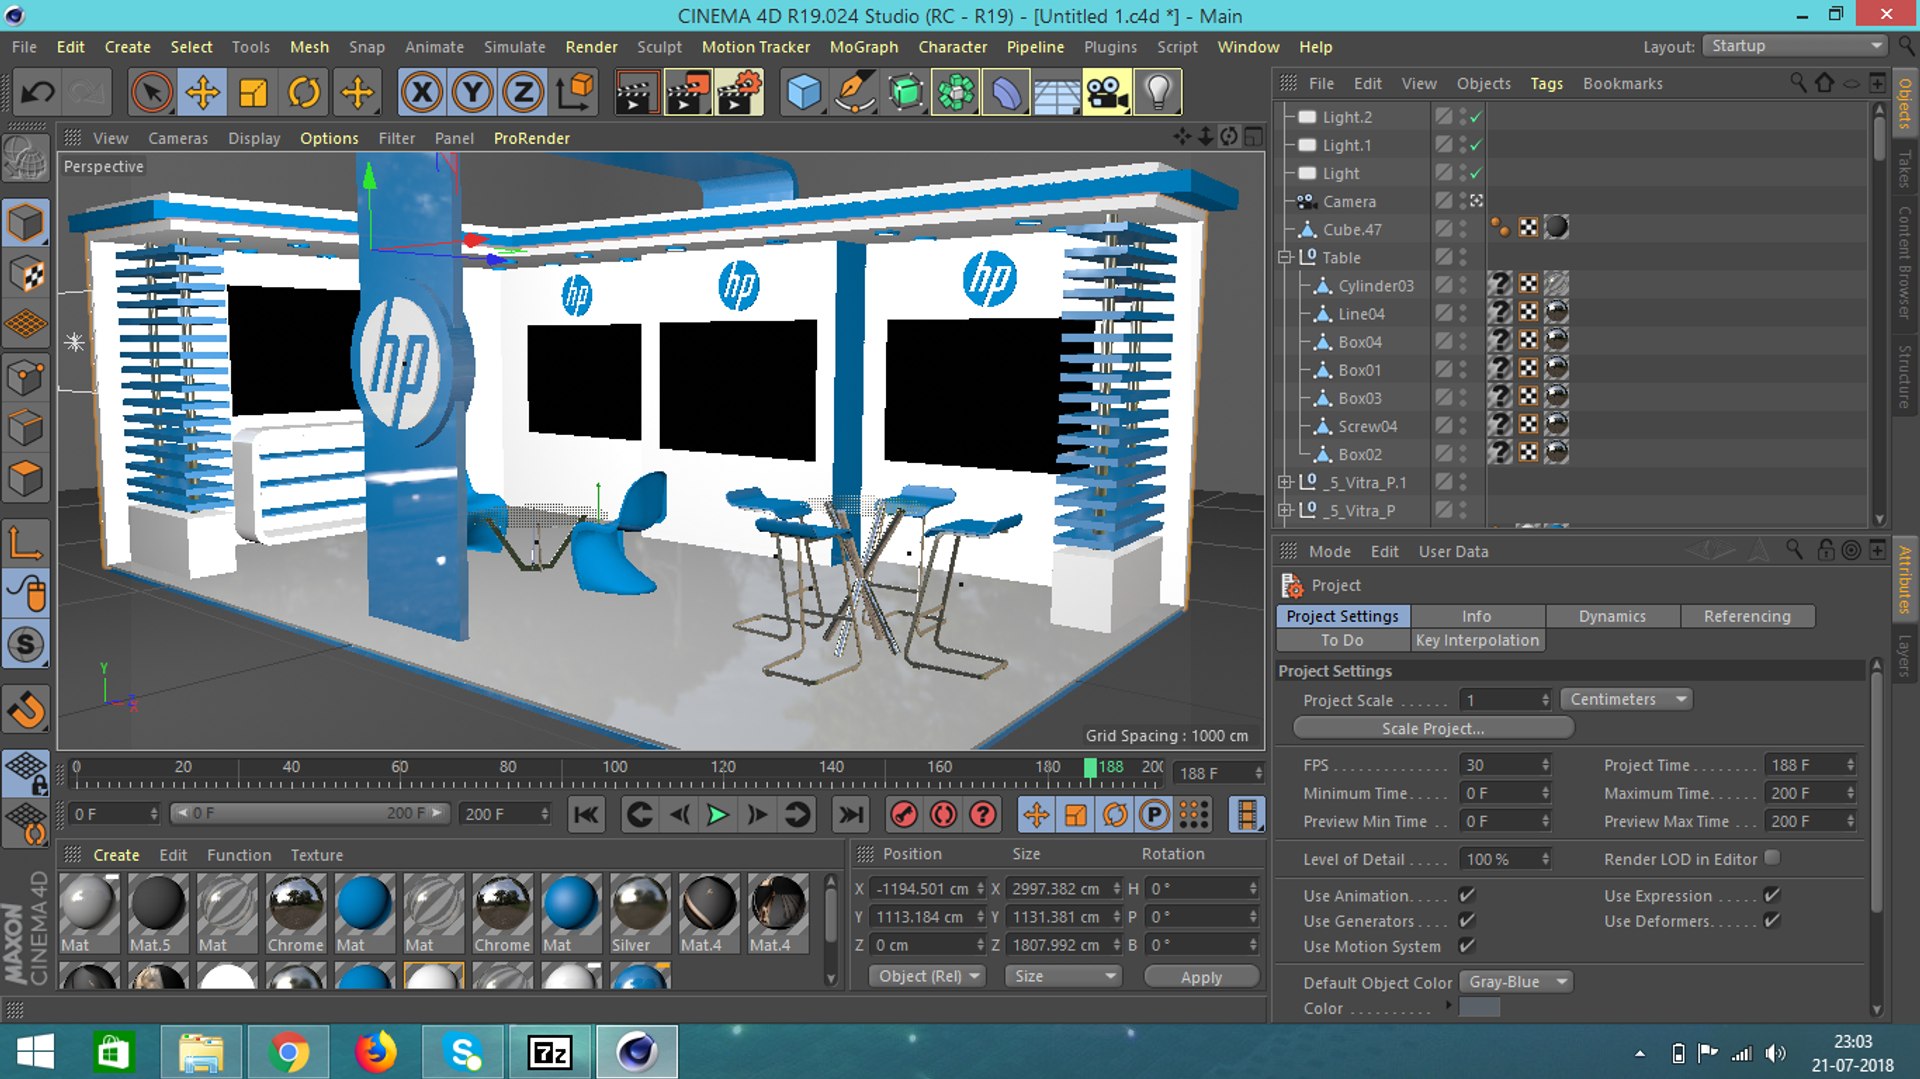The width and height of the screenshot is (1920, 1079).
Task: Switch to the Referencing tab
Action: pos(1747,616)
